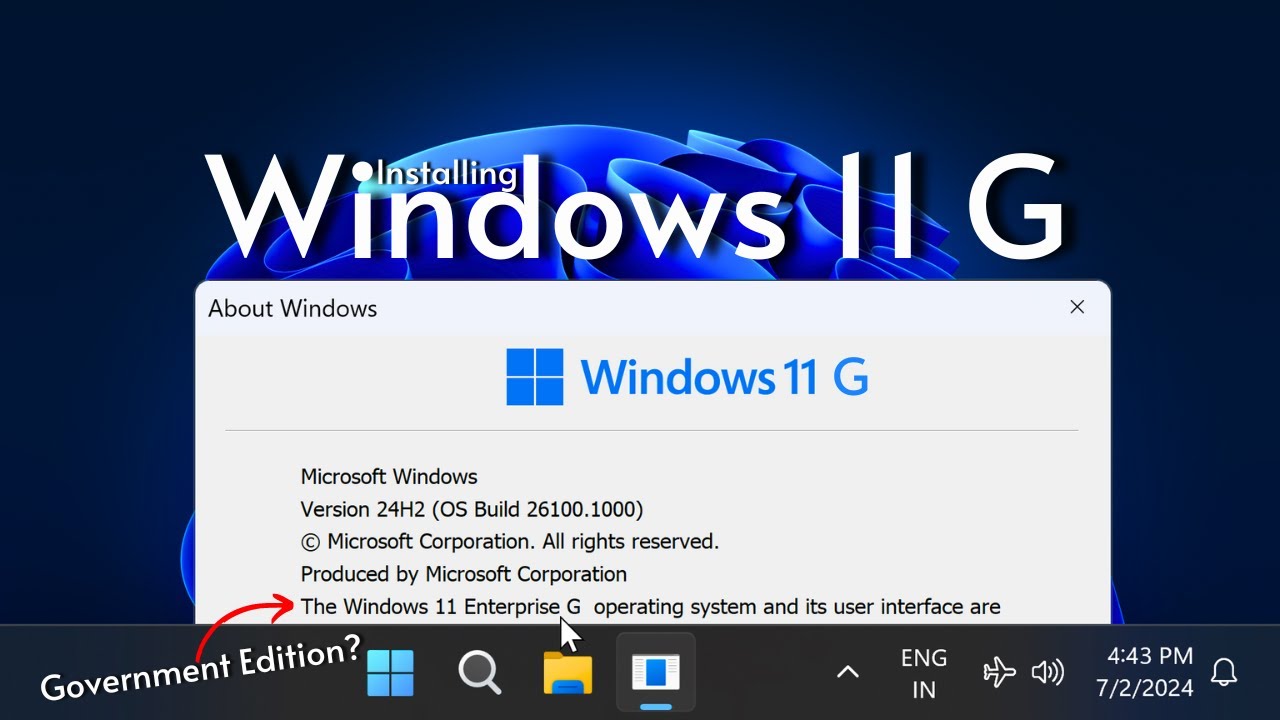The image size is (1280, 720).
Task: Open airplane mode network icon
Action: click(x=999, y=672)
